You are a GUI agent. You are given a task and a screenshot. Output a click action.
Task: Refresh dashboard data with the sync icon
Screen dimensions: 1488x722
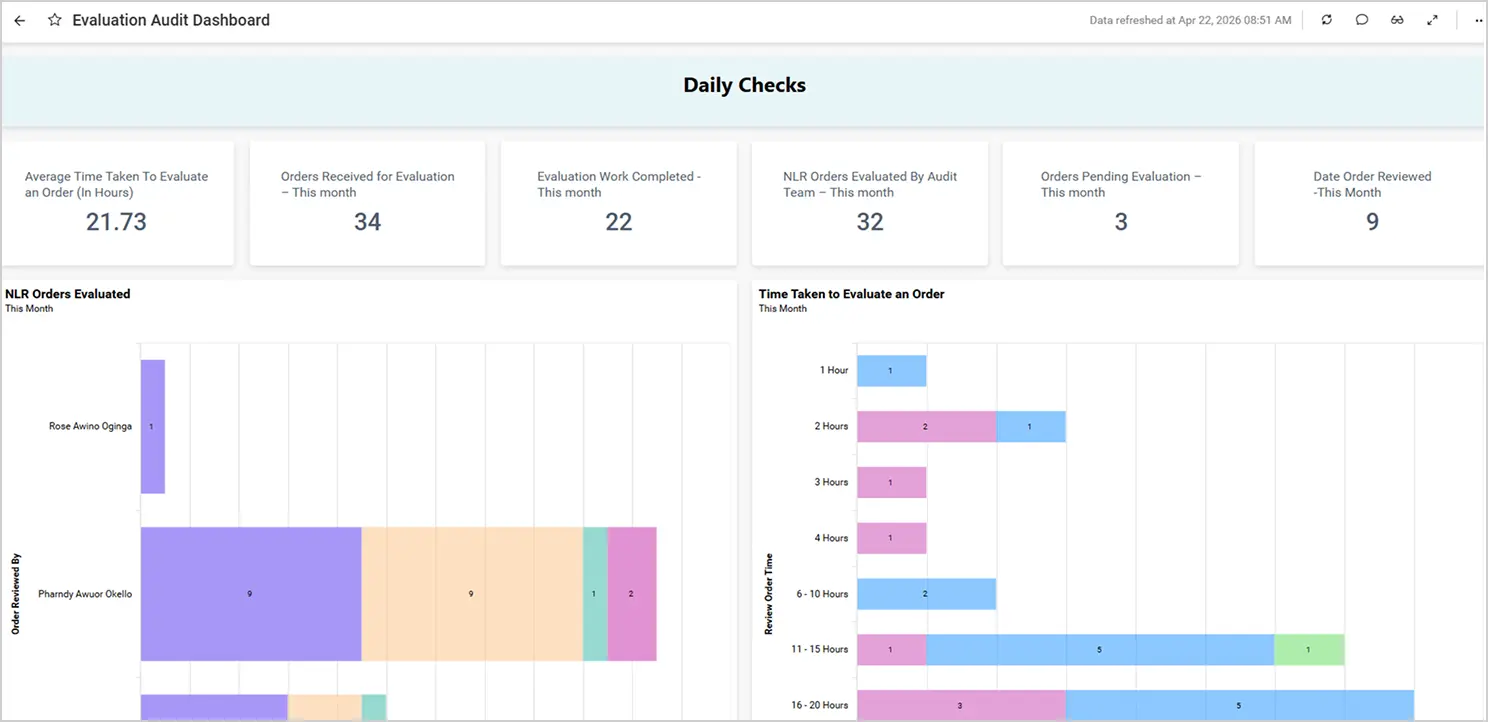point(1327,20)
